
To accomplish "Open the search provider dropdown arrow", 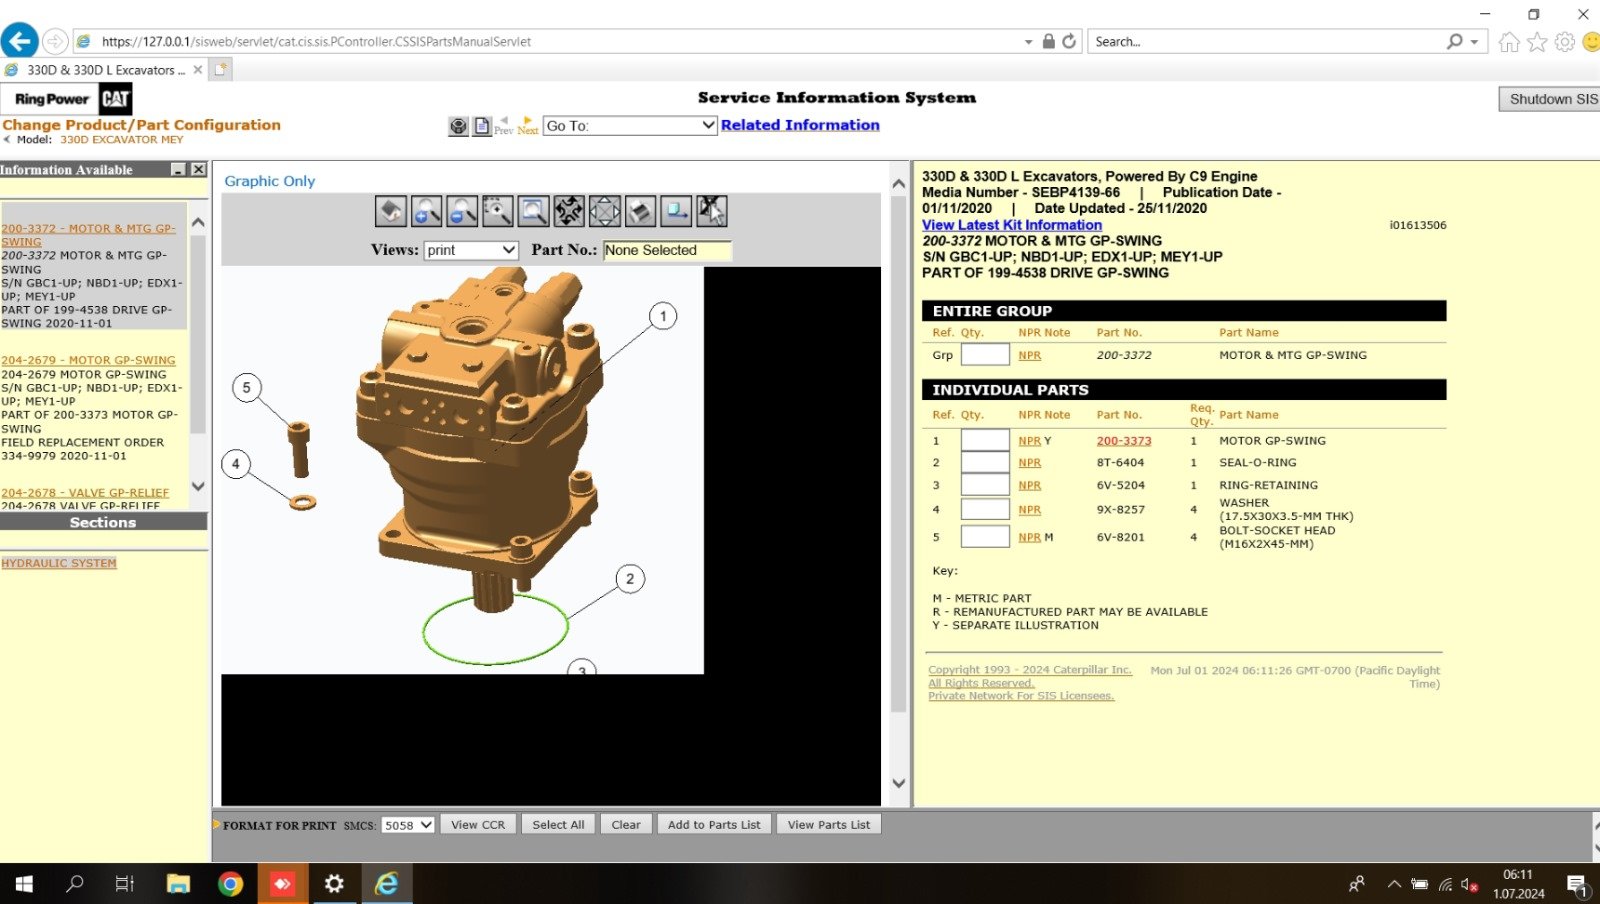I will tap(1474, 42).
